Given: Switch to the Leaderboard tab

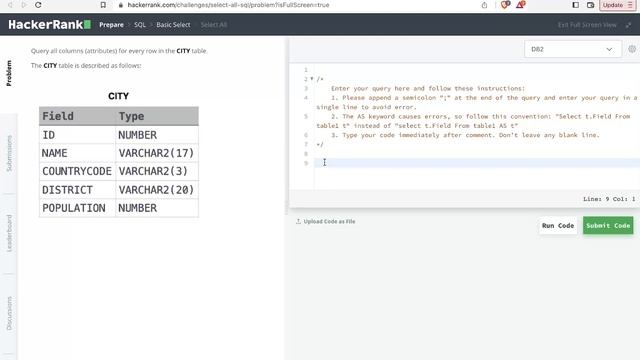Looking at the screenshot, I should (9, 233).
